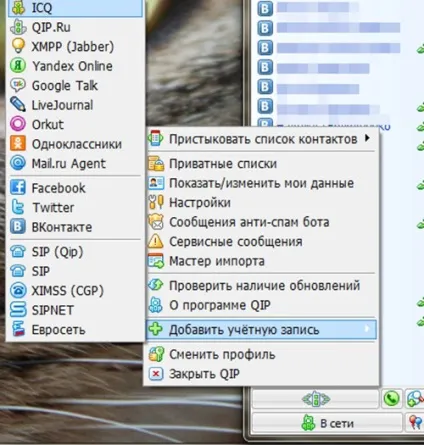Click the LiveJournal pencil icon
This screenshot has width=424, height=445.
pyautogui.click(x=18, y=105)
